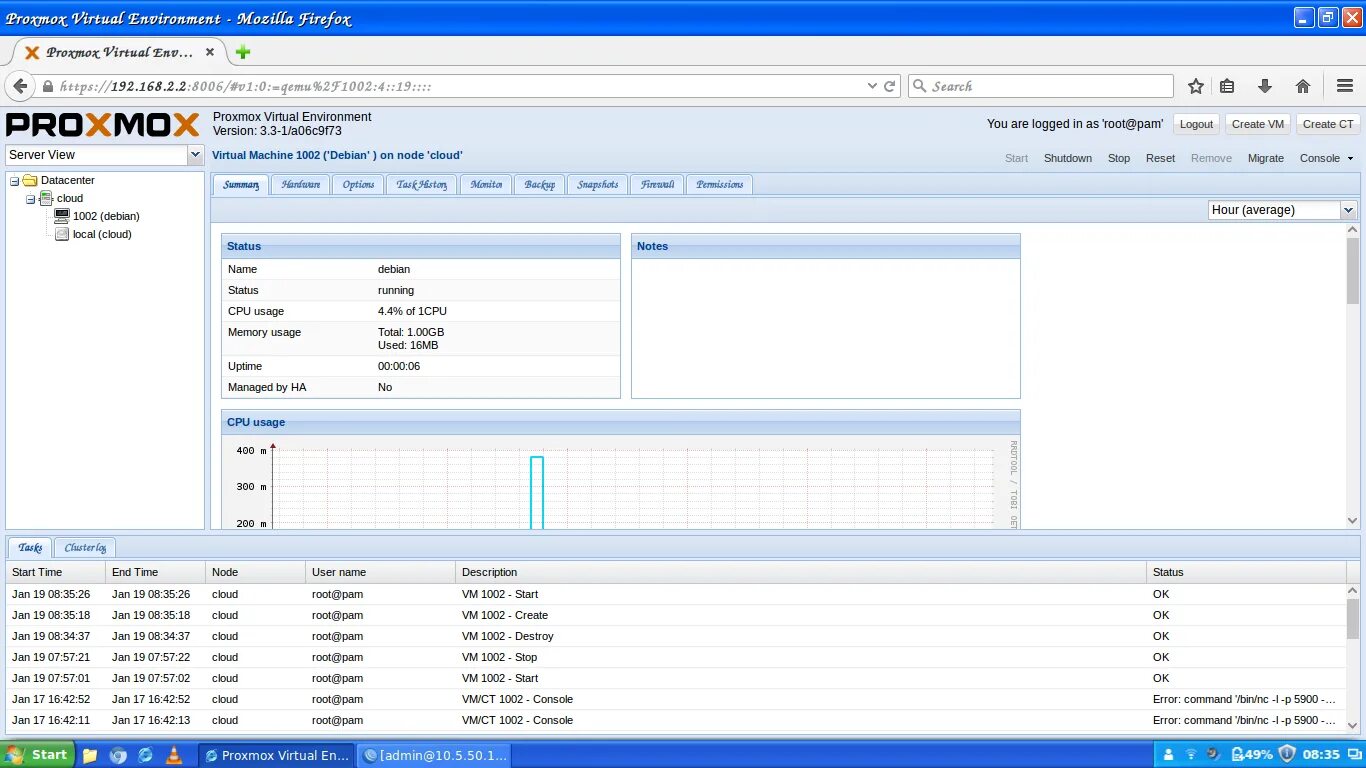The width and height of the screenshot is (1366, 768).
Task: Open the Permissions tab
Action: [x=720, y=184]
